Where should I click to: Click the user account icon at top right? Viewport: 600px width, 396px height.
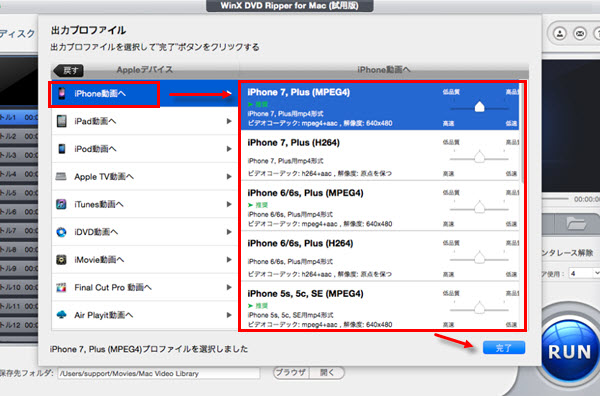pos(560,34)
